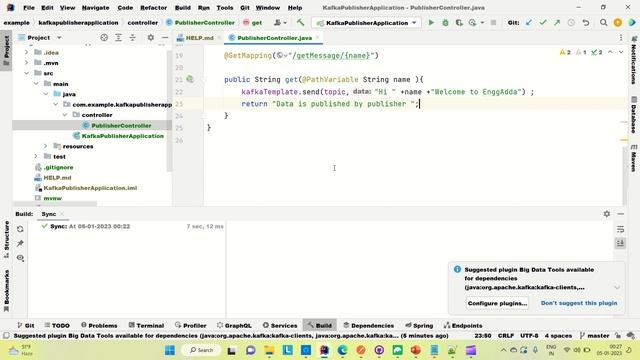Click the gutter run icon on line 21
This screenshot has height=360, width=640.
coord(190,79)
